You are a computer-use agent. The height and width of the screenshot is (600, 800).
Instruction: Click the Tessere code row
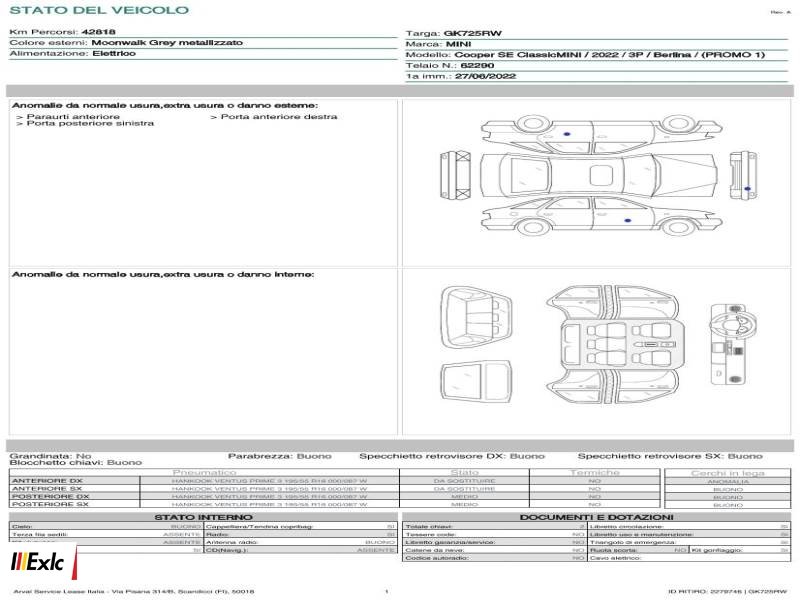point(494,534)
